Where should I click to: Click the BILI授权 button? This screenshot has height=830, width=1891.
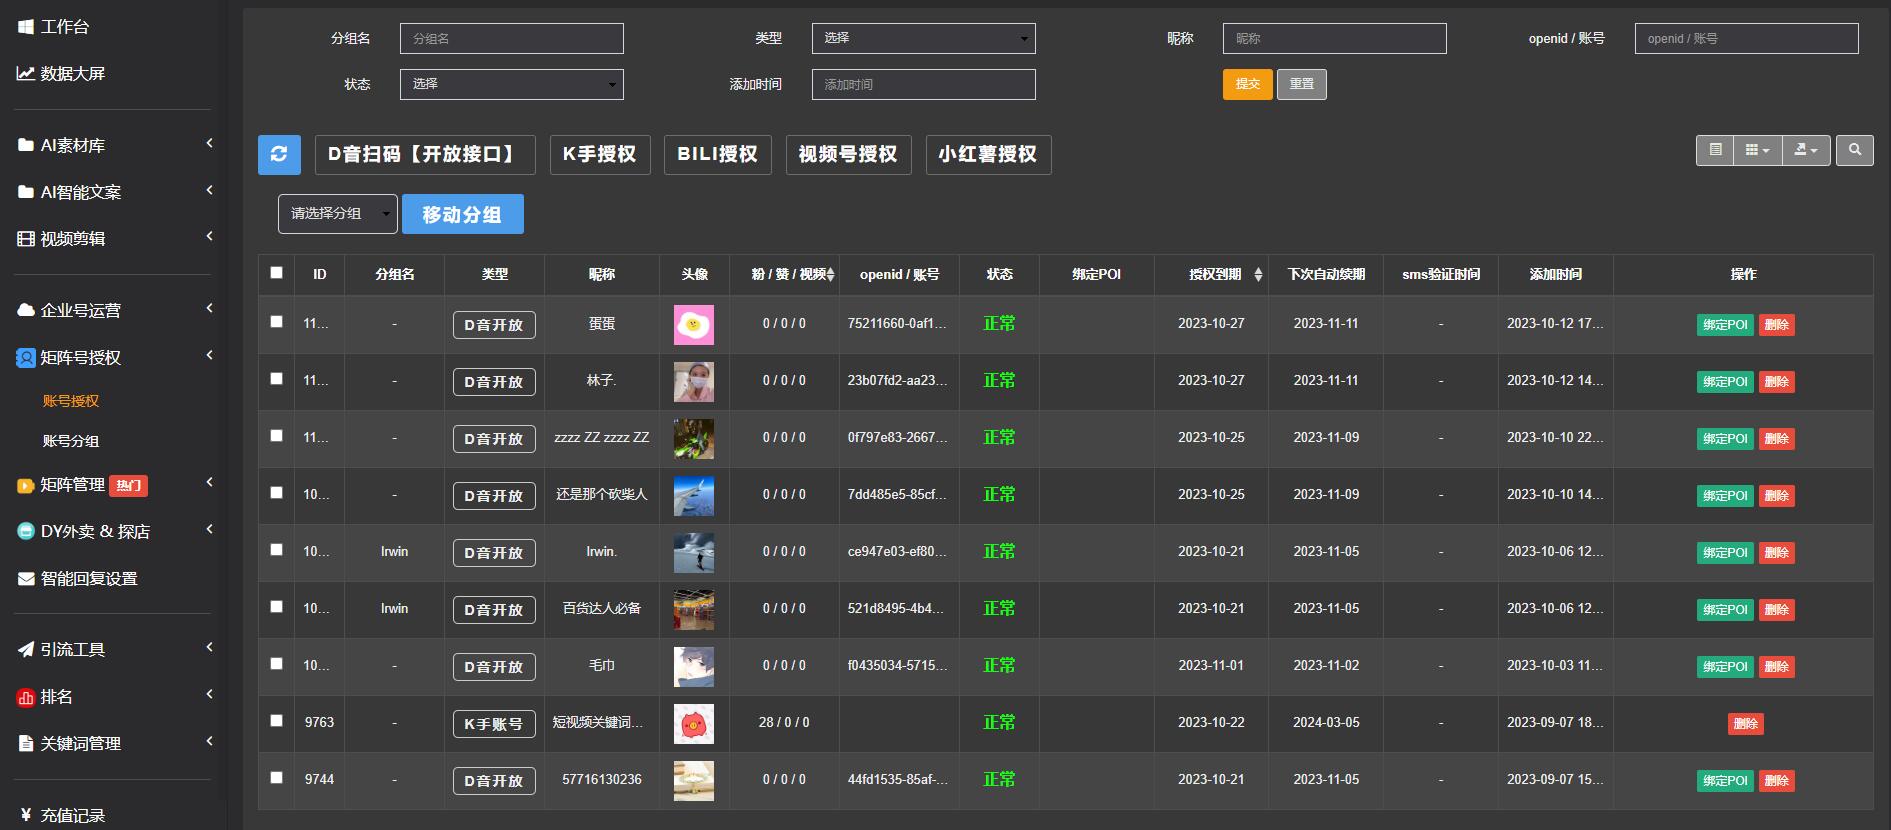tap(718, 155)
